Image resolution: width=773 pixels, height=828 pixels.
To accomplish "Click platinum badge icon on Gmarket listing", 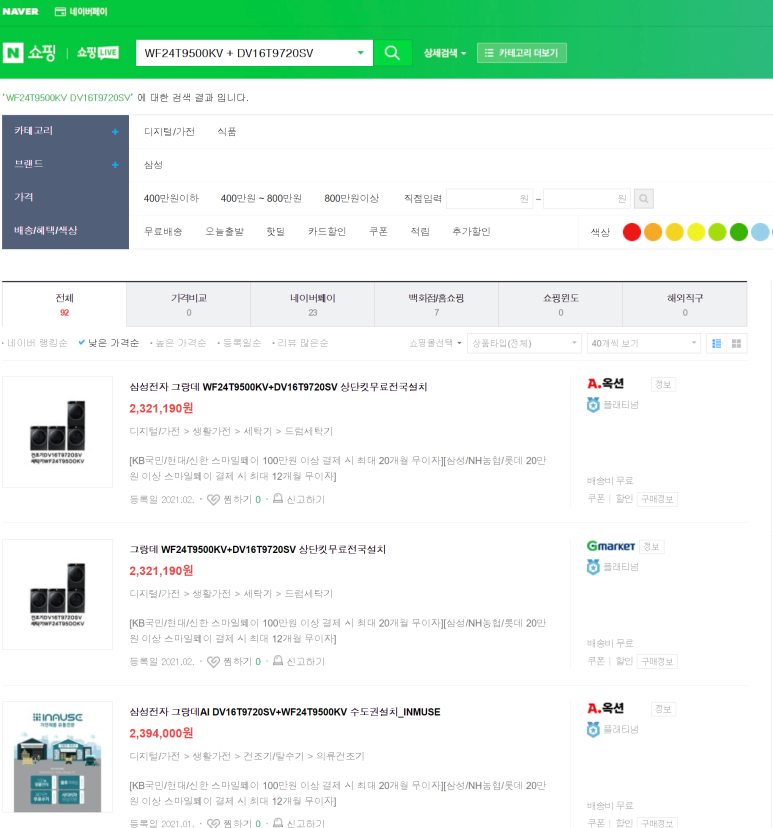I will tap(593, 567).
